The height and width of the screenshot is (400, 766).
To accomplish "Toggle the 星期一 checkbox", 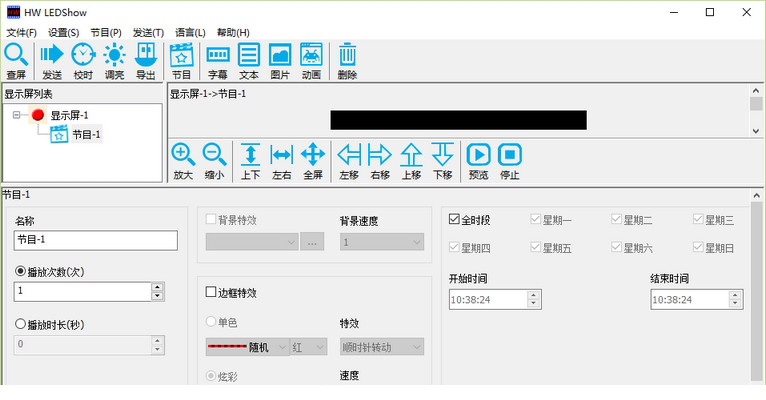I will (x=535, y=219).
